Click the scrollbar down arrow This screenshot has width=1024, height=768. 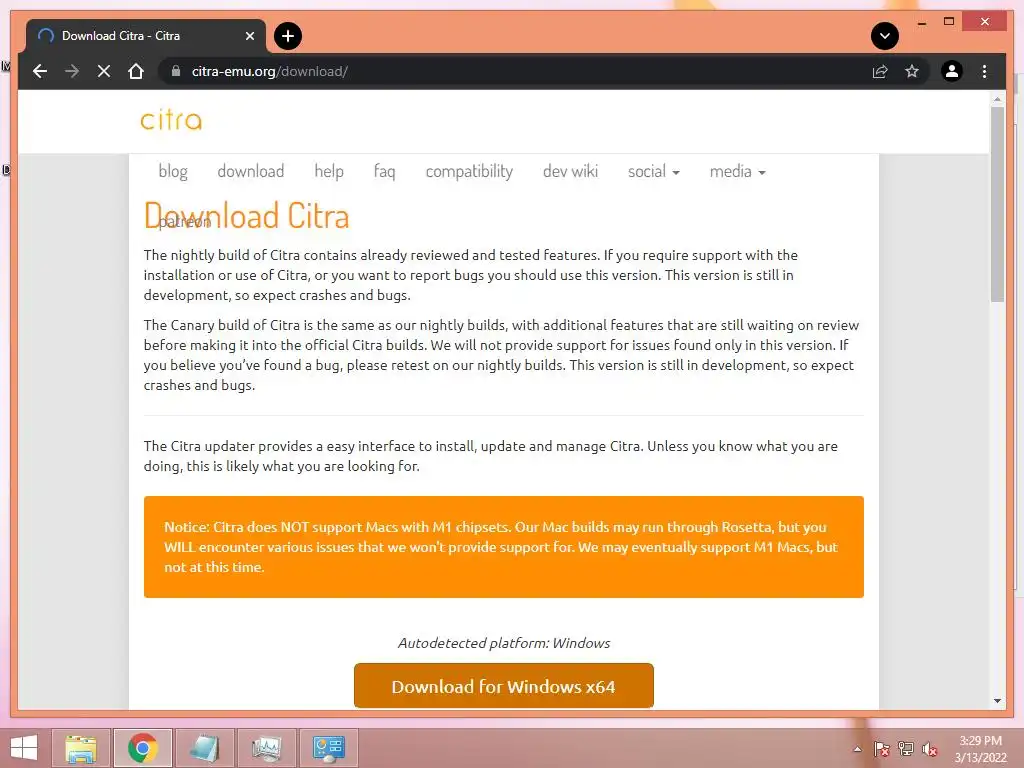997,701
